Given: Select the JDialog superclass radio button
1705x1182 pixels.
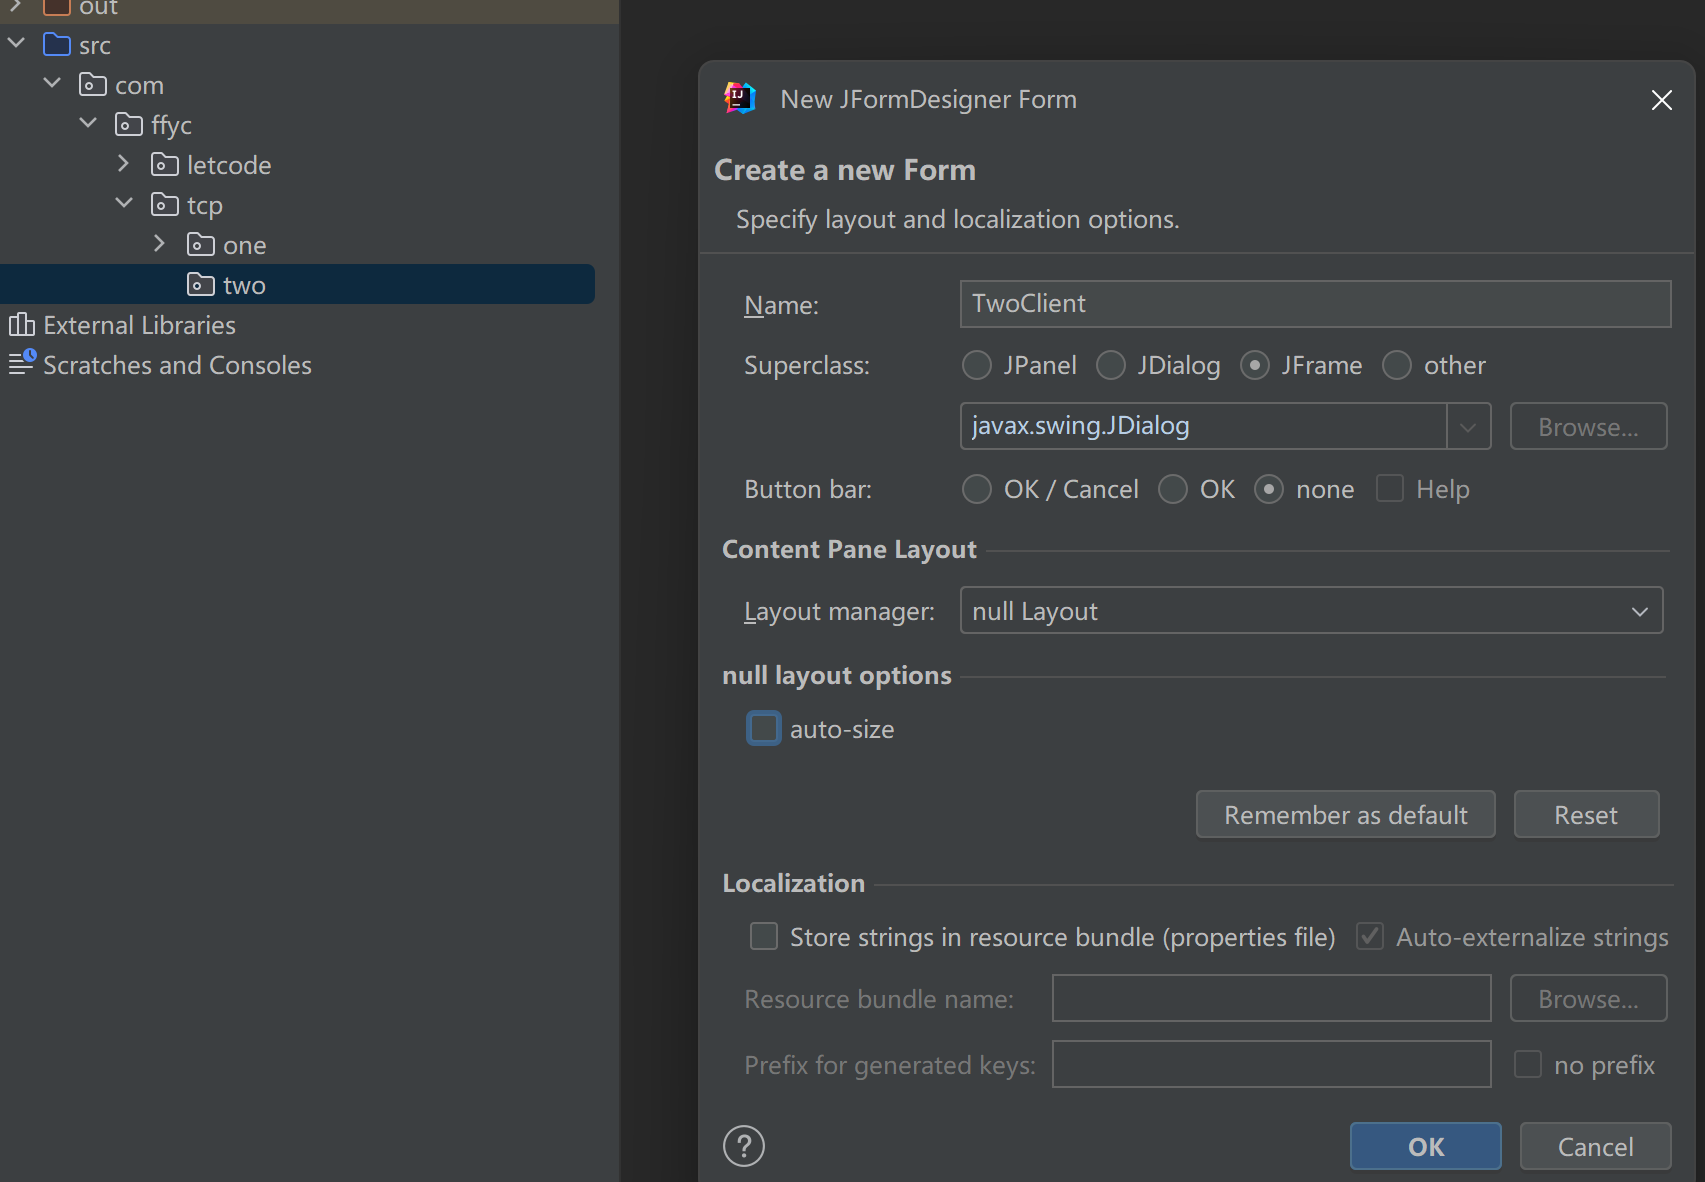Looking at the screenshot, I should pyautogui.click(x=1111, y=365).
